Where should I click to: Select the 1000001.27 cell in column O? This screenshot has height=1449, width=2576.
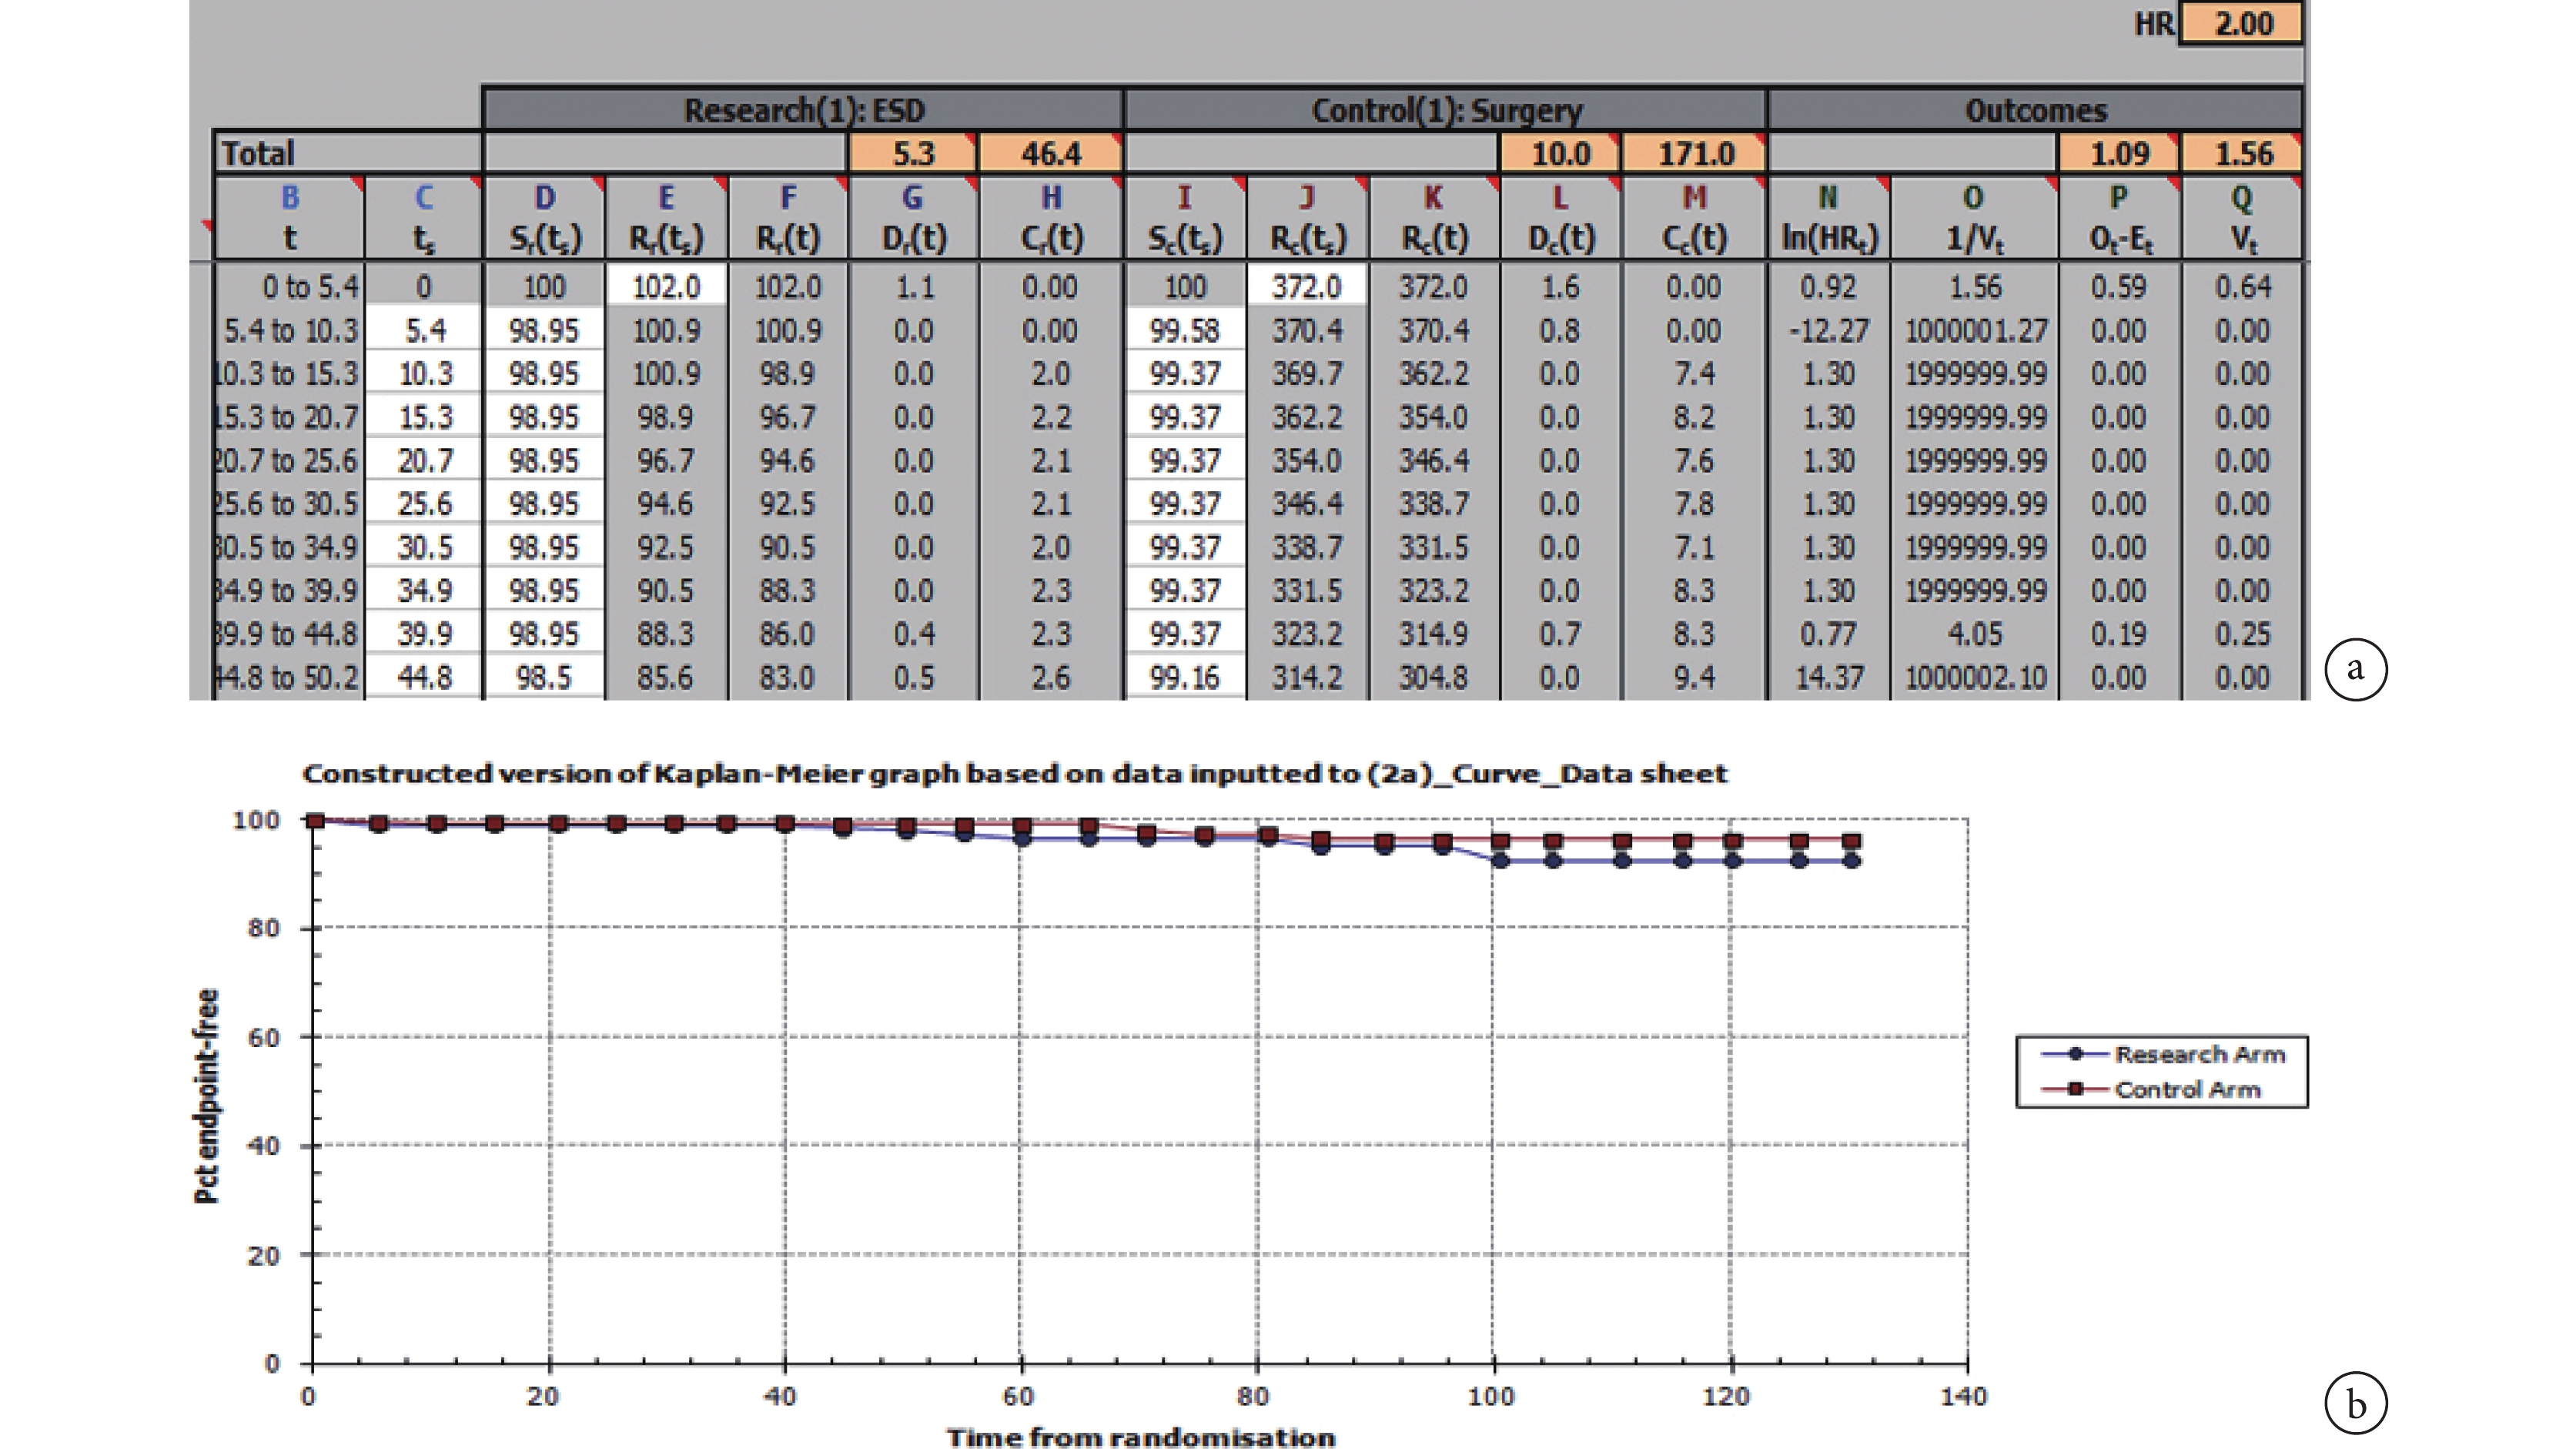point(1975,330)
